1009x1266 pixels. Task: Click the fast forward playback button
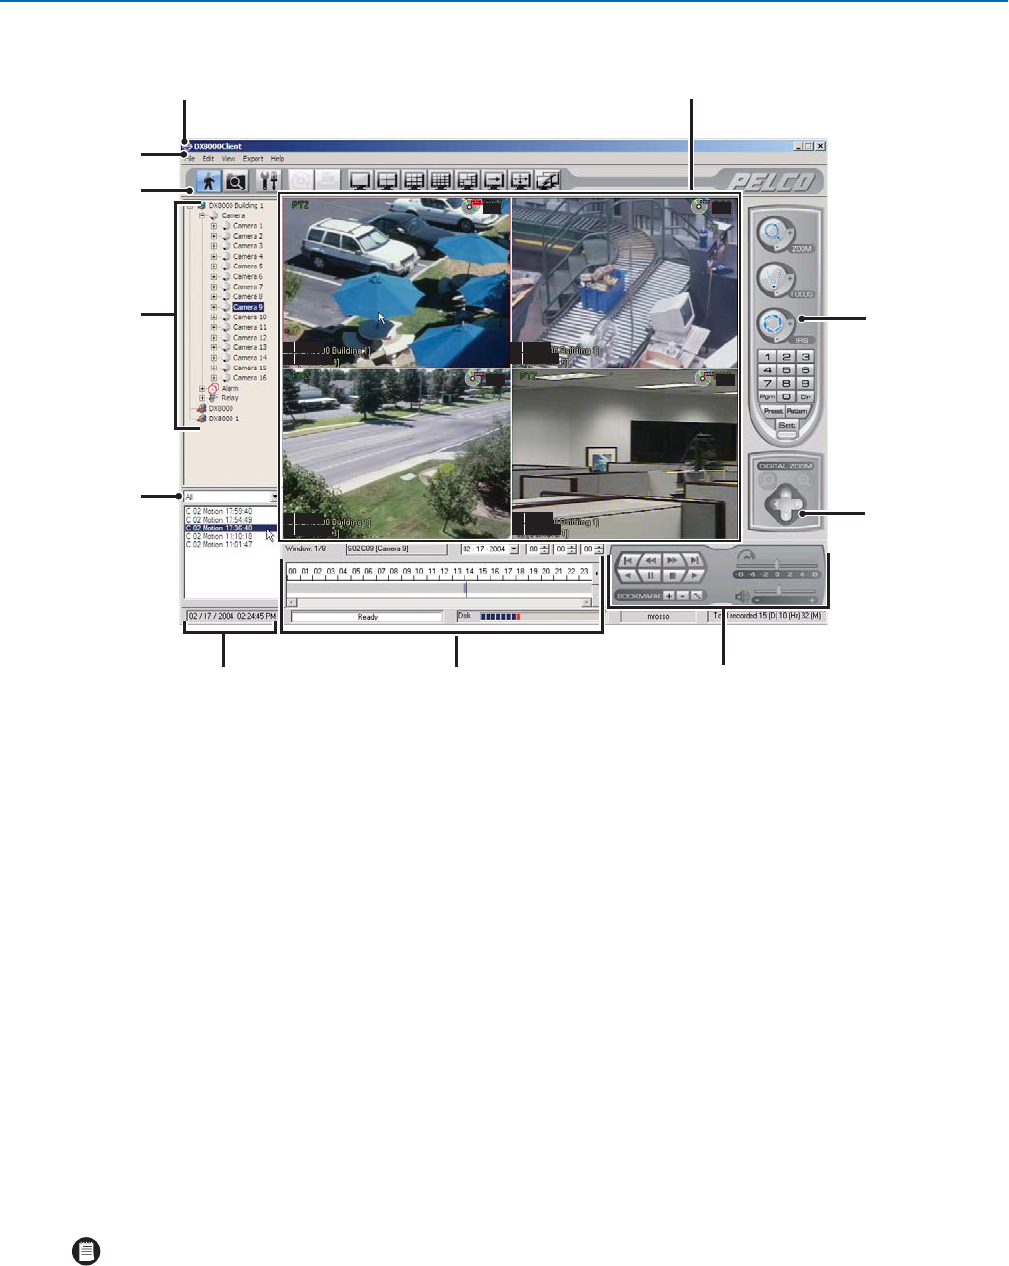673,561
